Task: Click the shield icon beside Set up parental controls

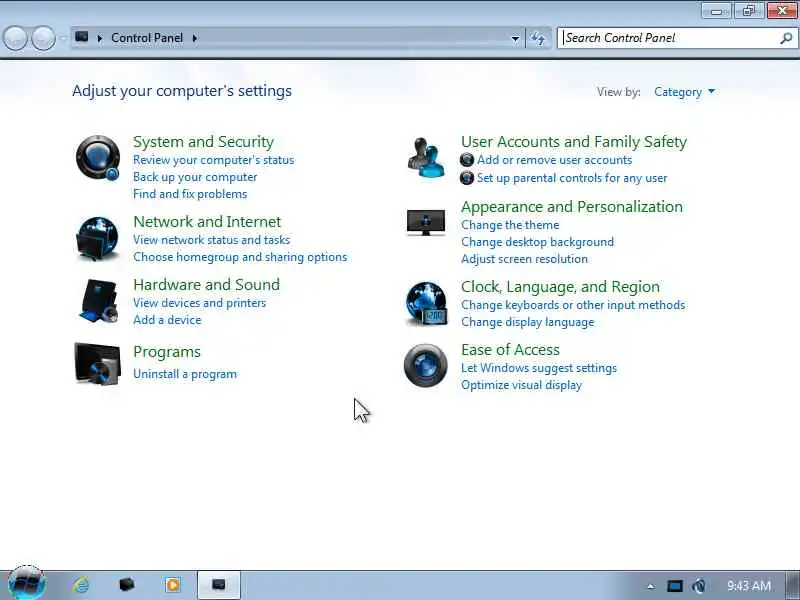Action: [x=467, y=178]
